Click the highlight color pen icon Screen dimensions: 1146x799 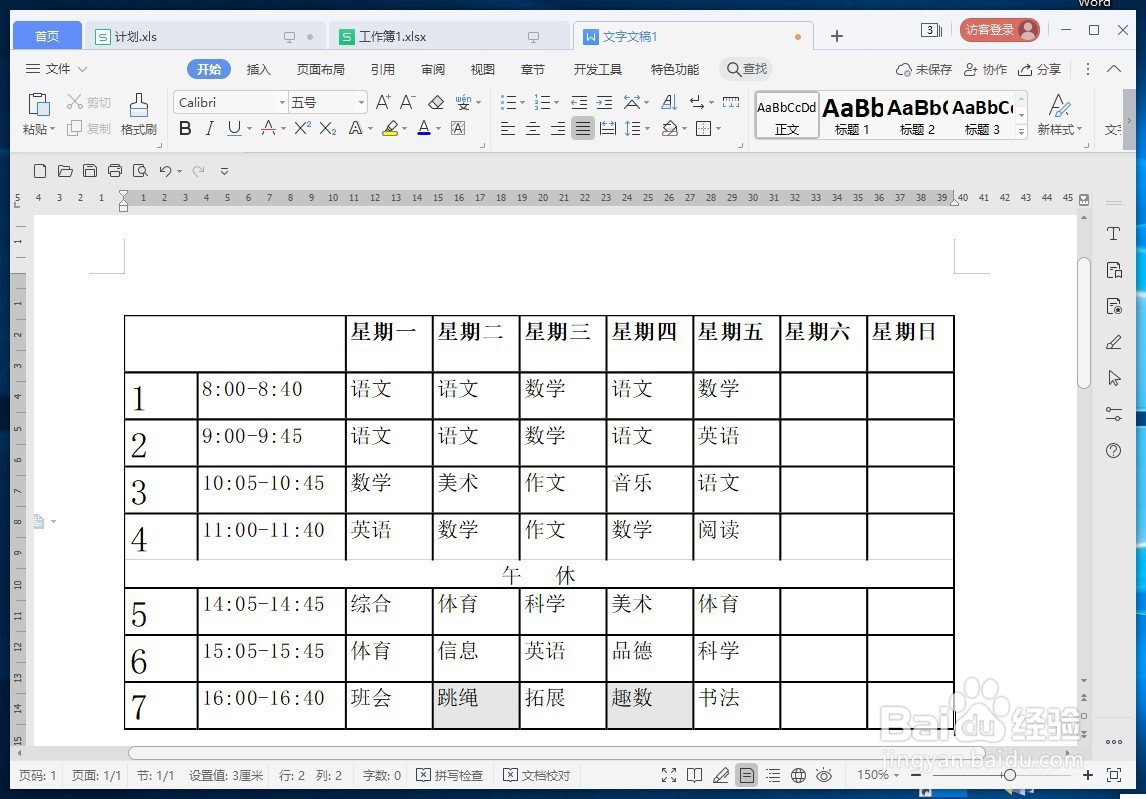pos(391,129)
